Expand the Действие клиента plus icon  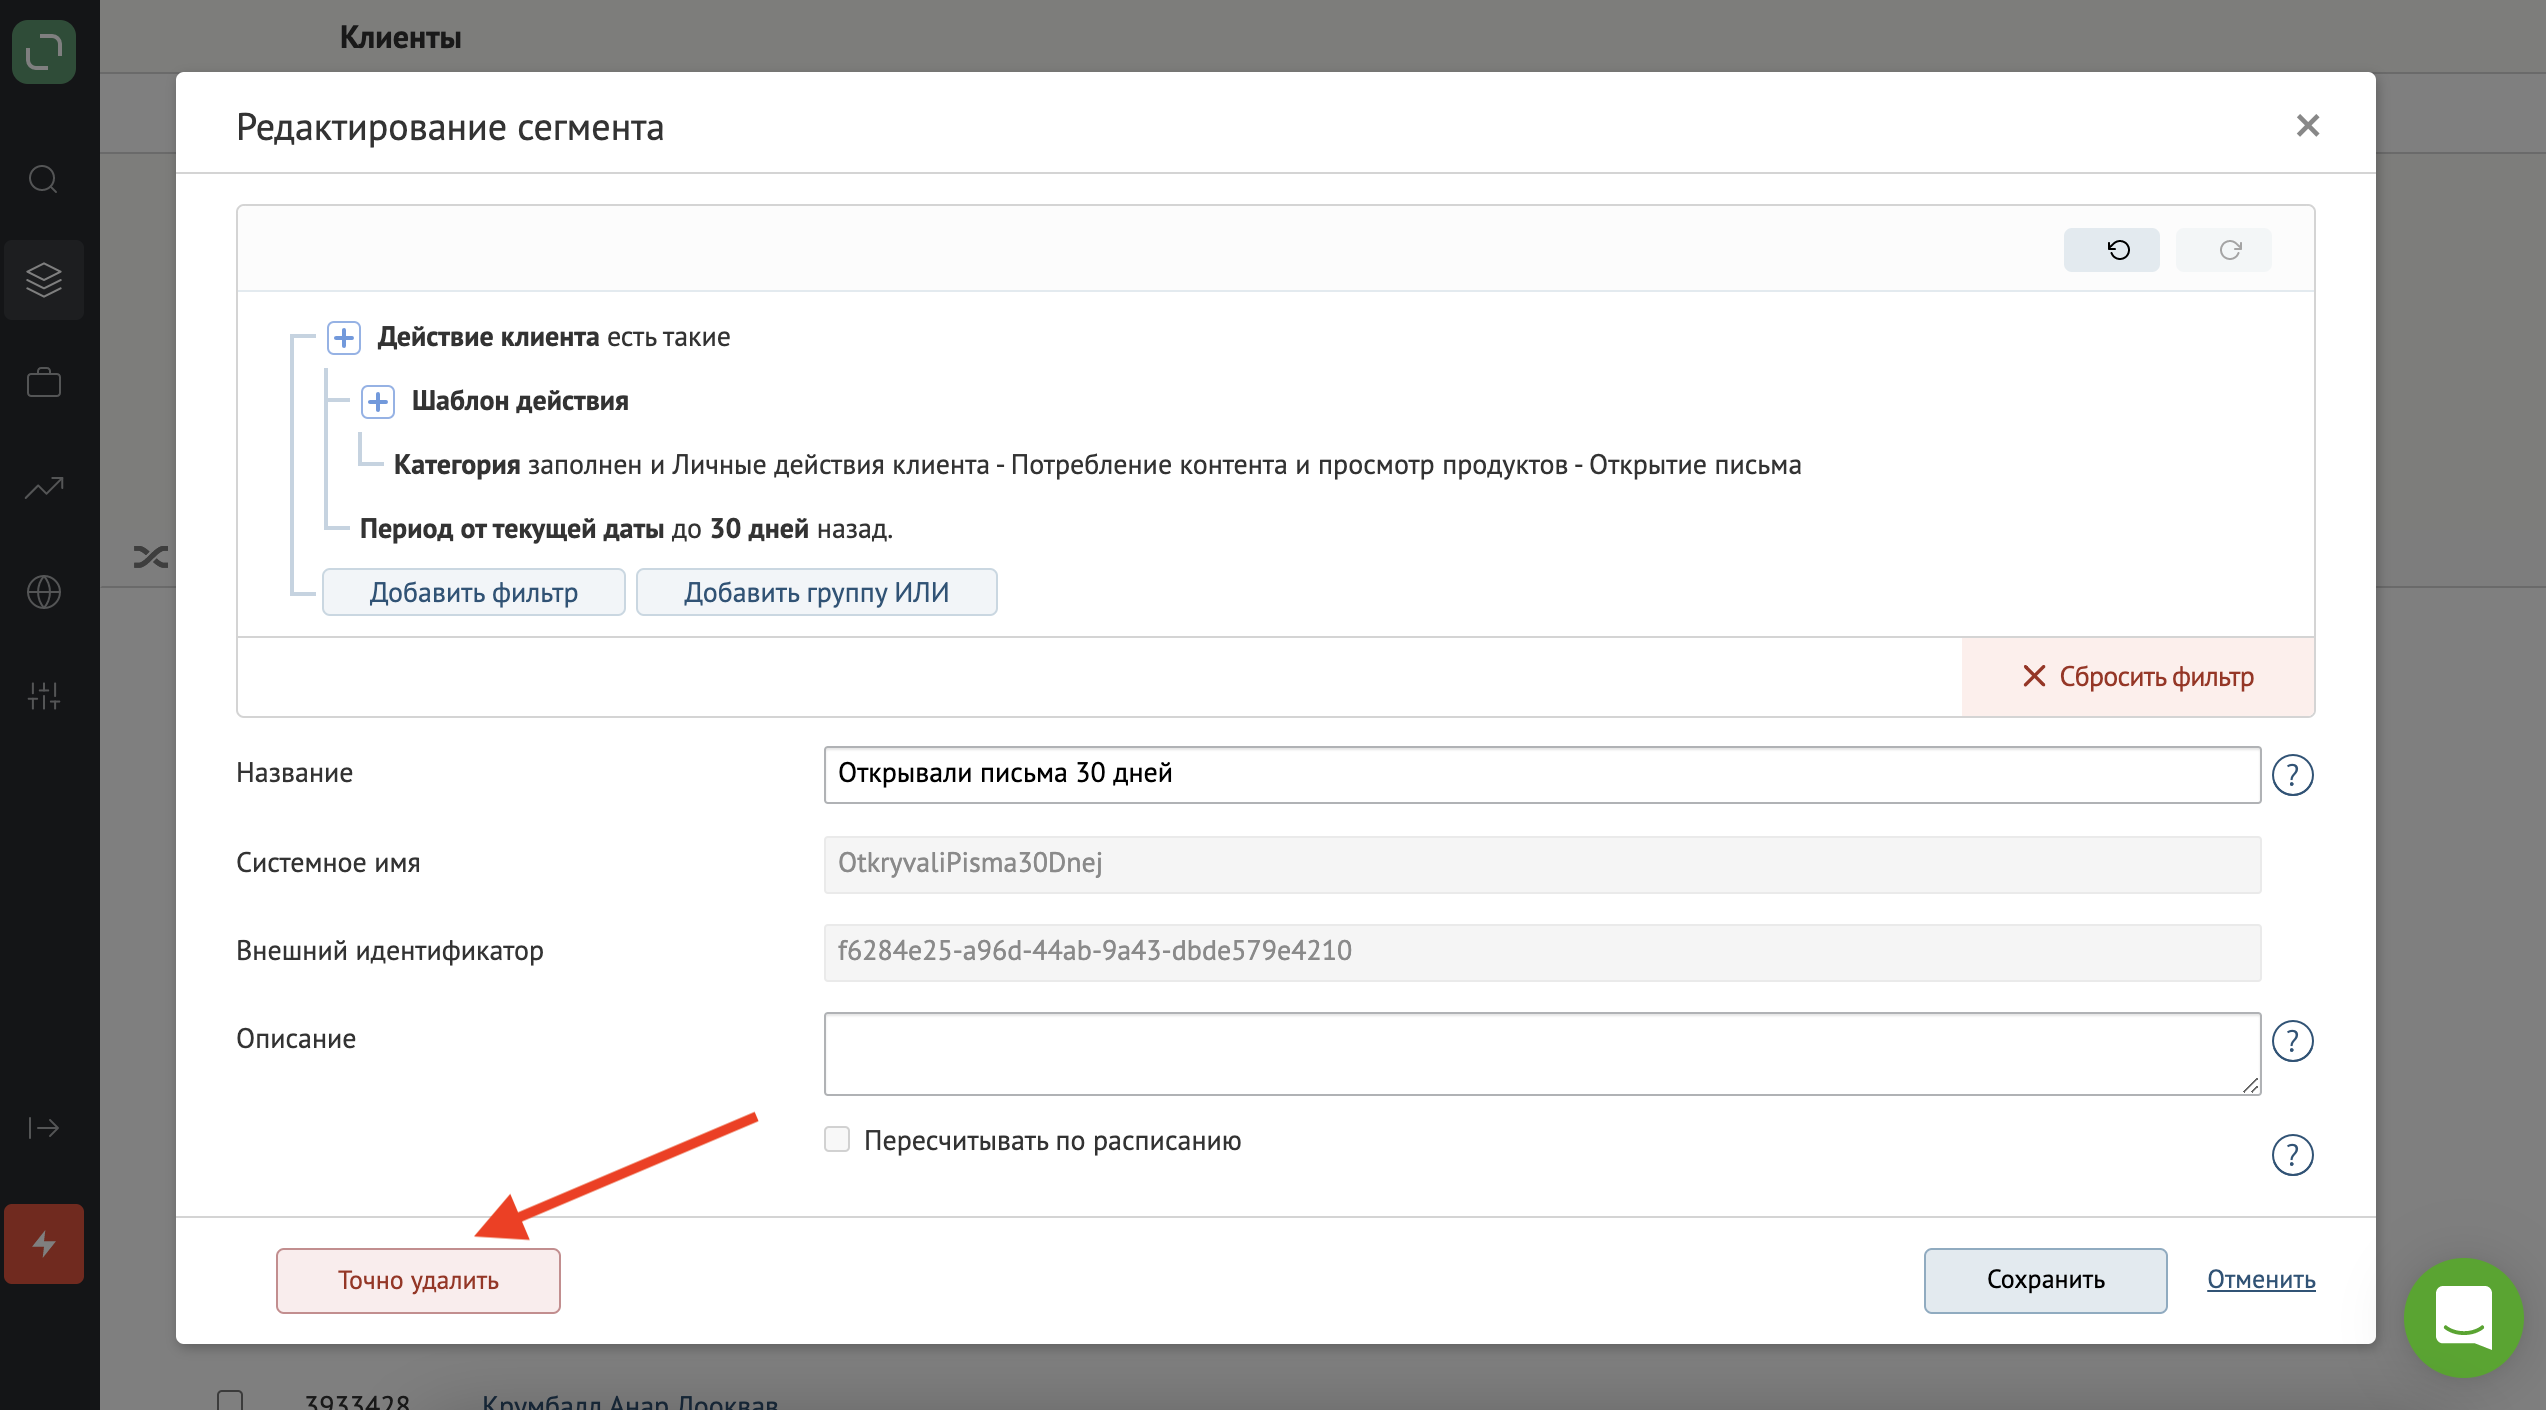pos(344,338)
